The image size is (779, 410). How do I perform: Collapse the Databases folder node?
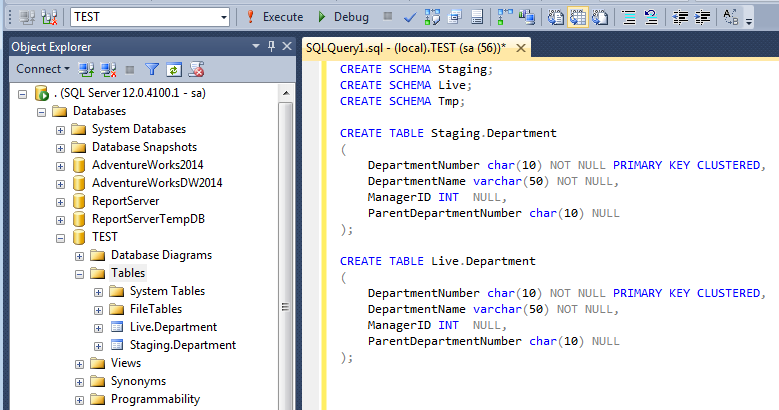[42, 112]
